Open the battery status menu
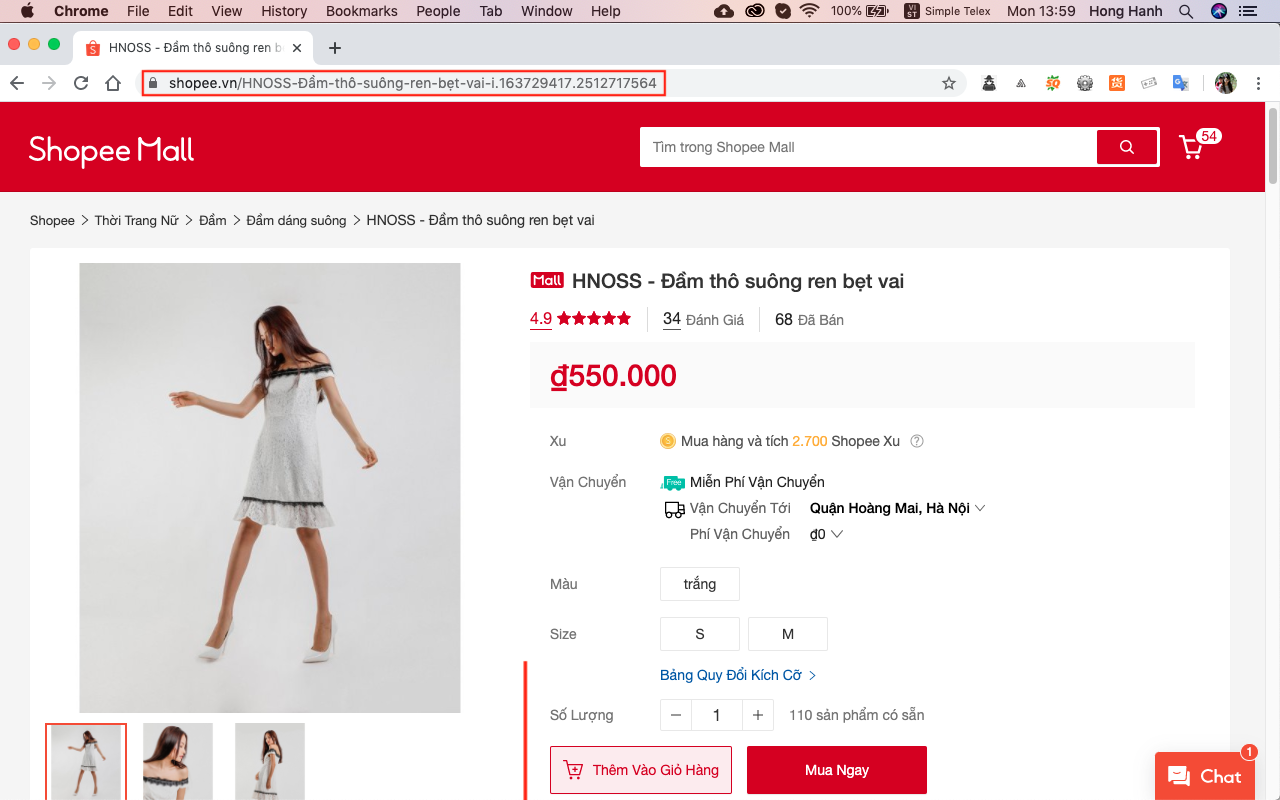 [859, 11]
